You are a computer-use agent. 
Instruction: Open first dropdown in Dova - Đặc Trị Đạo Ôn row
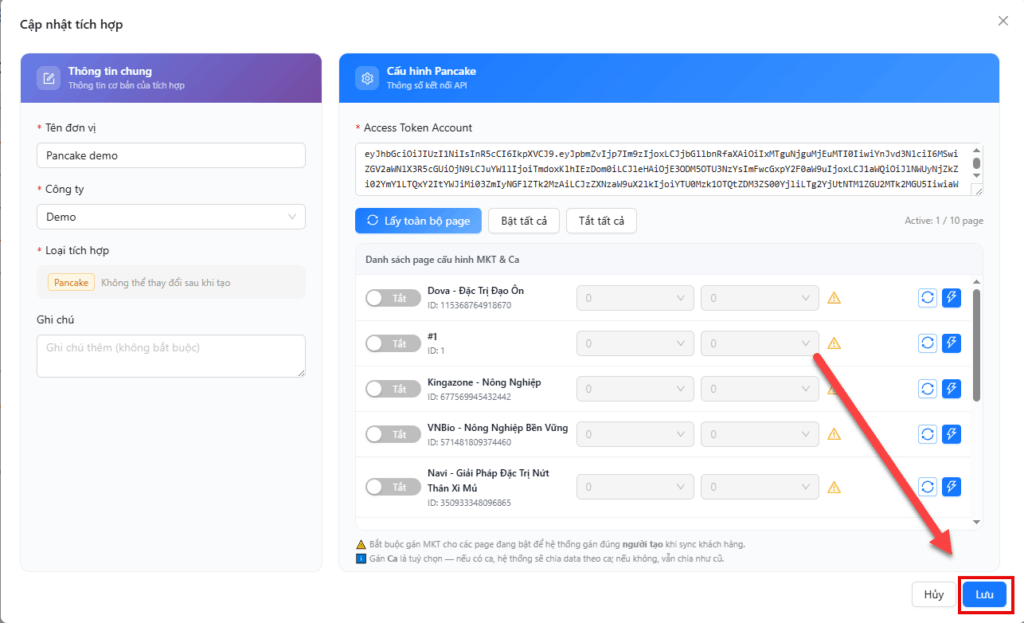pyautogui.click(x=635, y=298)
